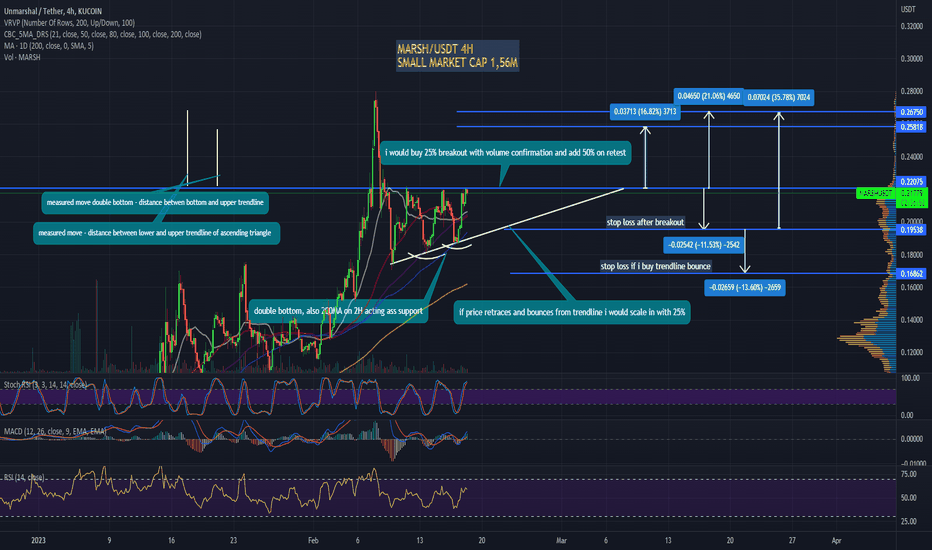Select the MARSH/USDT 4H small market cap note
The height and width of the screenshot is (550, 932).
pyautogui.click(x=457, y=56)
